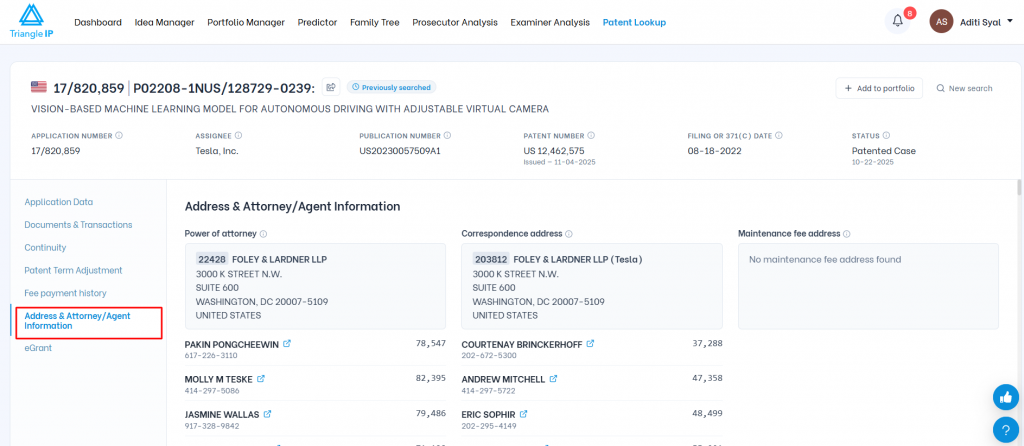This screenshot has width=1024, height=446.
Task: Click patent number US 12,462,575
Action: (x=554, y=151)
